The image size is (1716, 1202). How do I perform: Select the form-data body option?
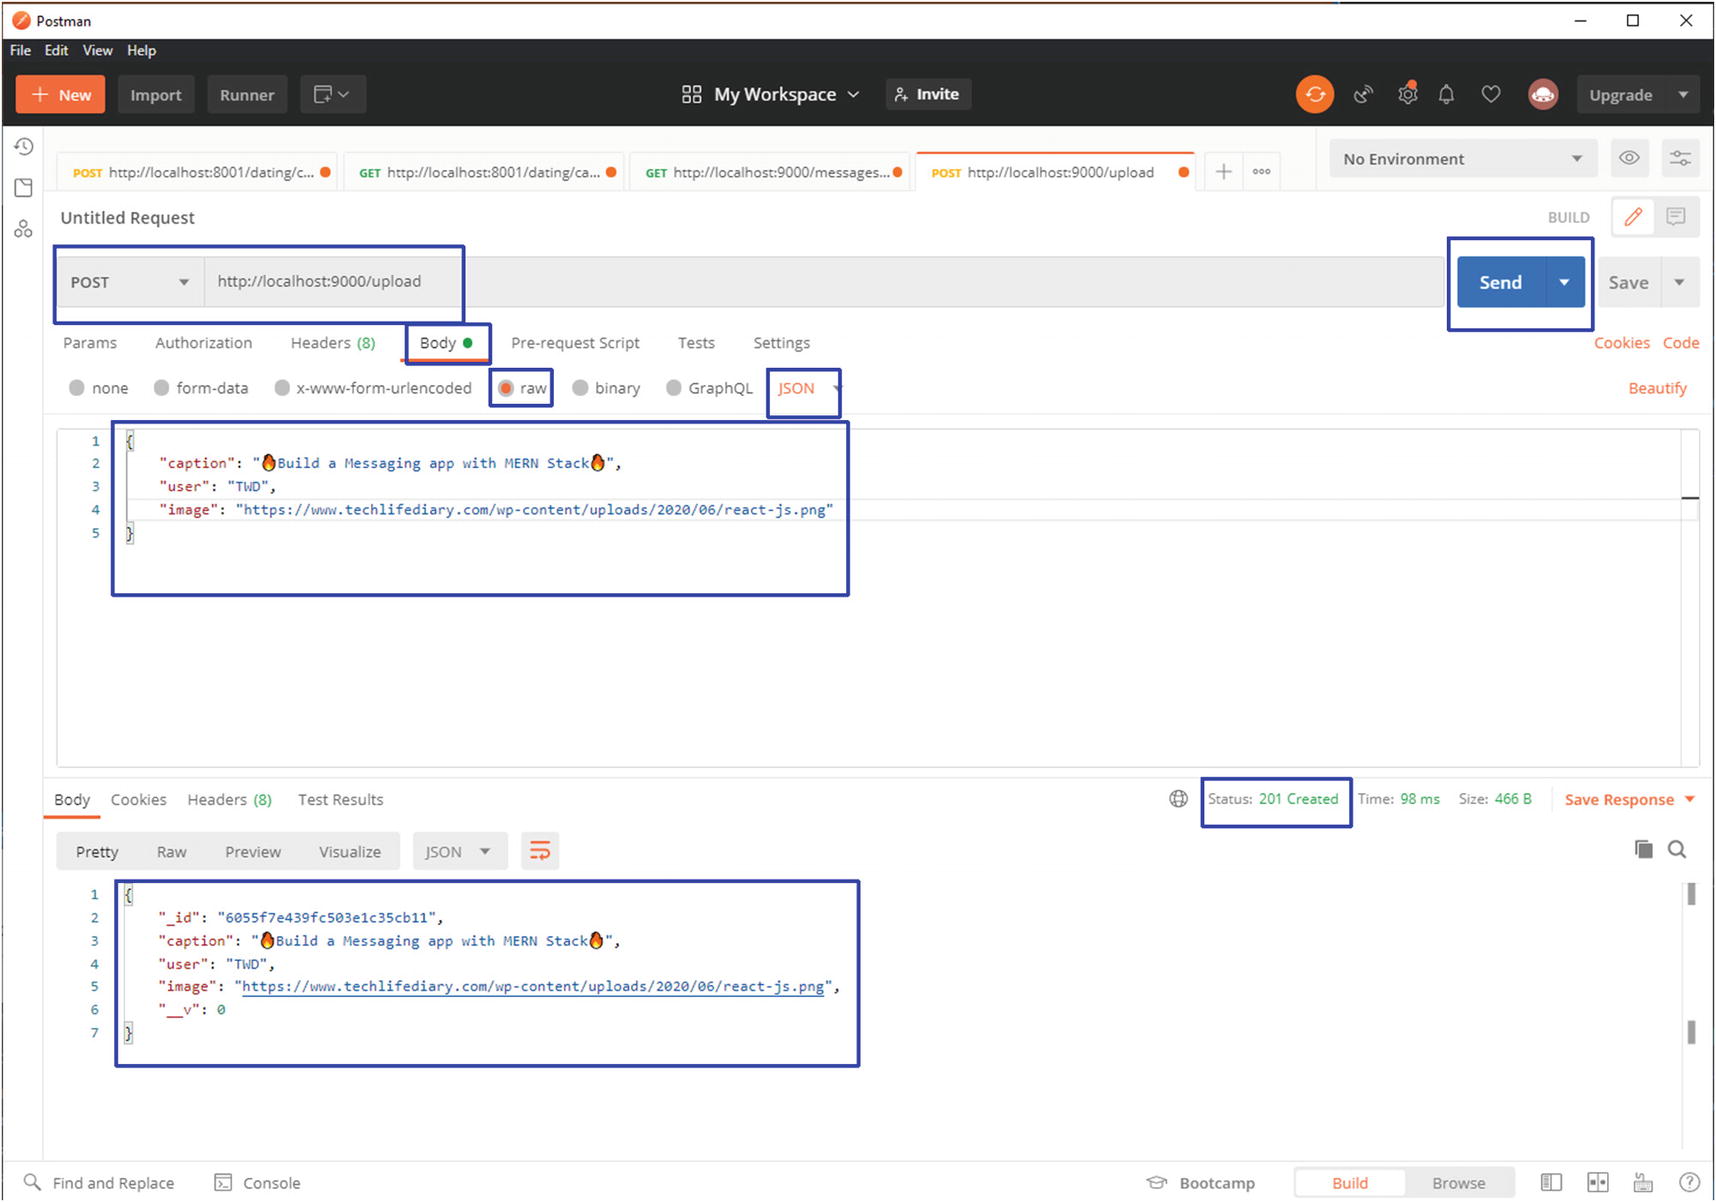tap(162, 388)
